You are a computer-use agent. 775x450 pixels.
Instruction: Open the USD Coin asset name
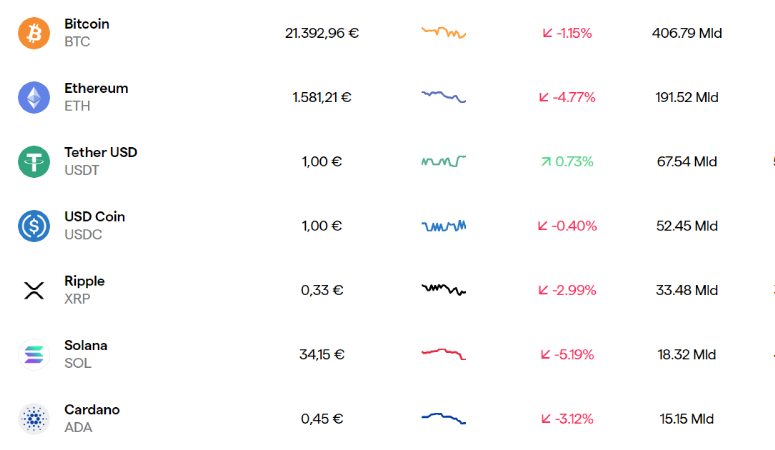[x=94, y=217]
